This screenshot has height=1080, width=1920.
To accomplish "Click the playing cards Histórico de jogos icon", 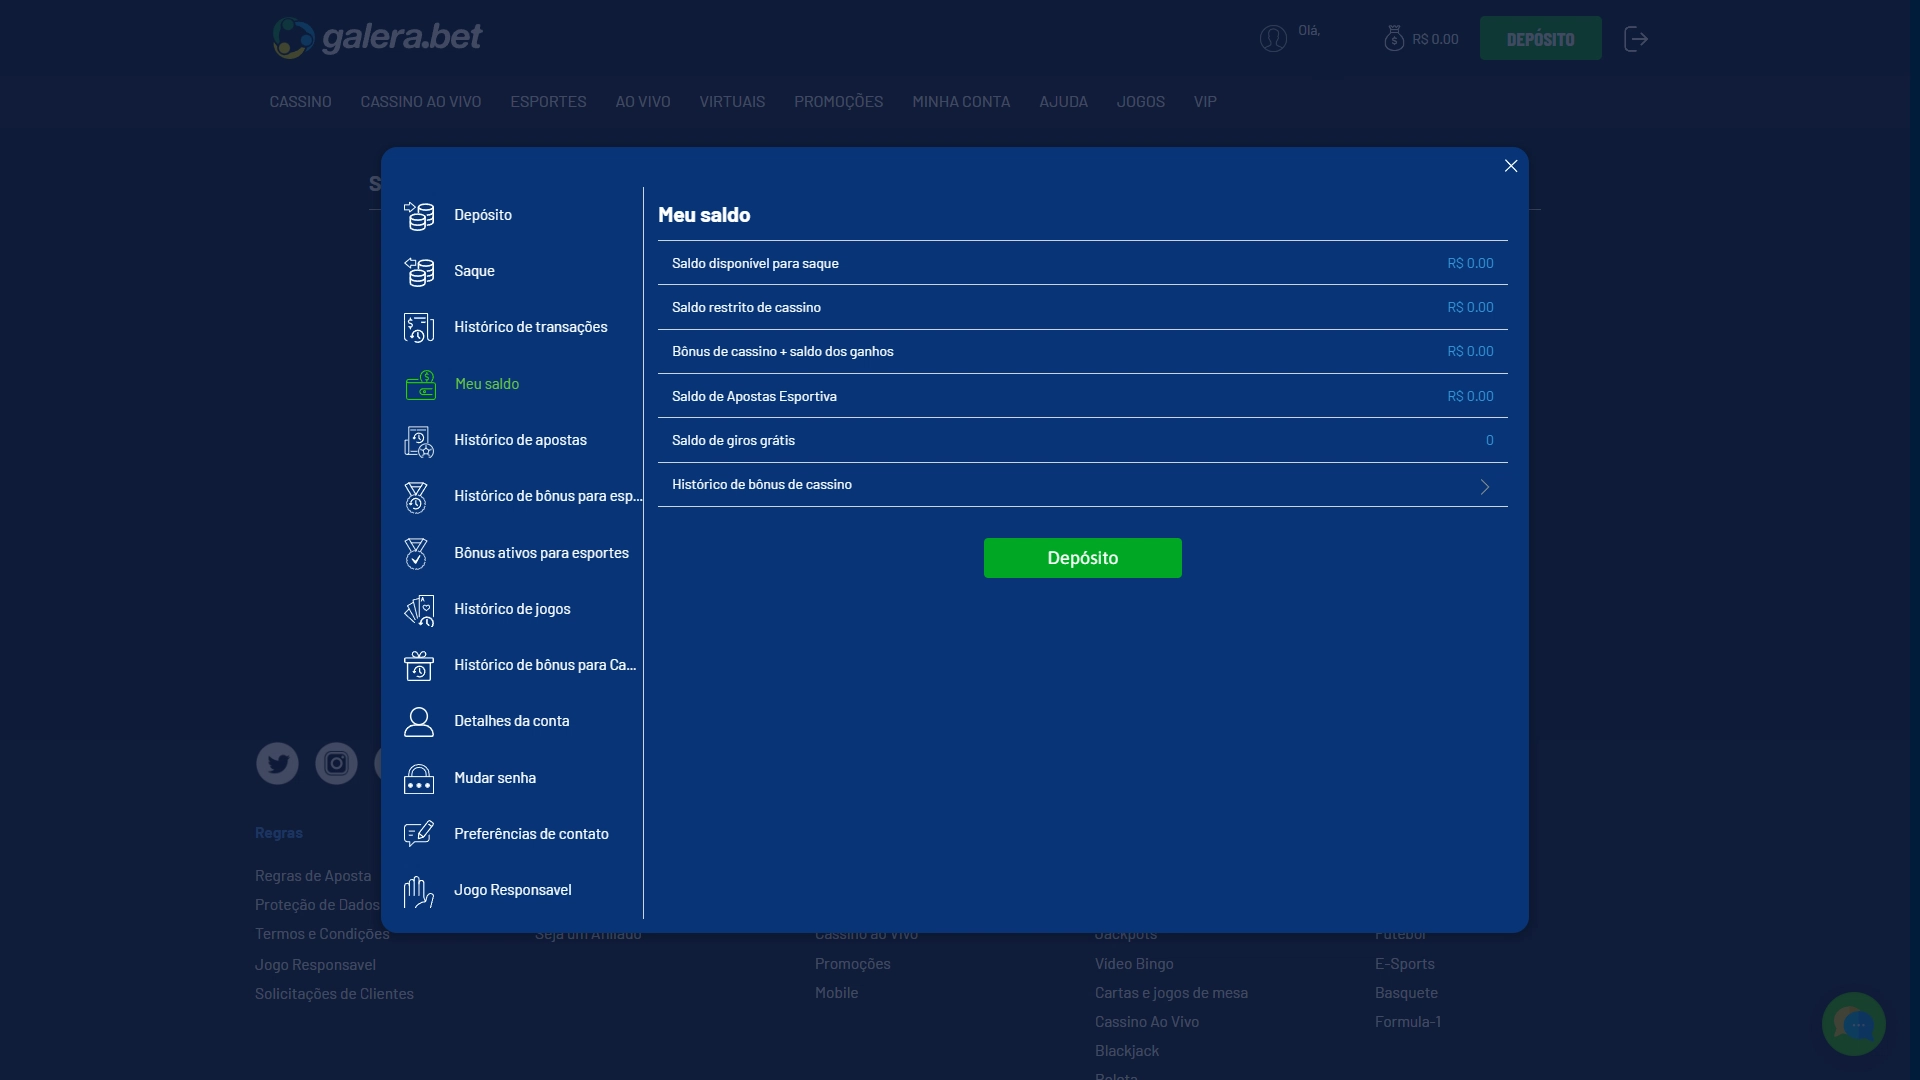I will tap(419, 610).
